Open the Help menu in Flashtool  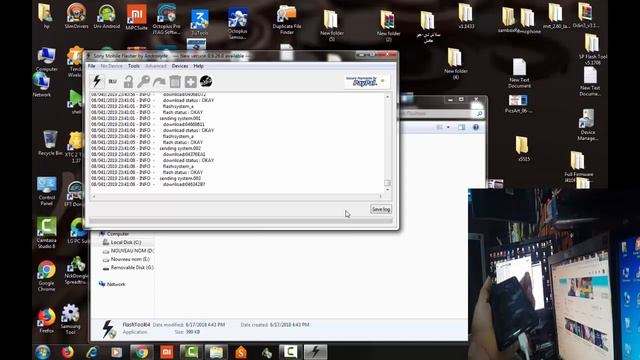[x=198, y=66]
